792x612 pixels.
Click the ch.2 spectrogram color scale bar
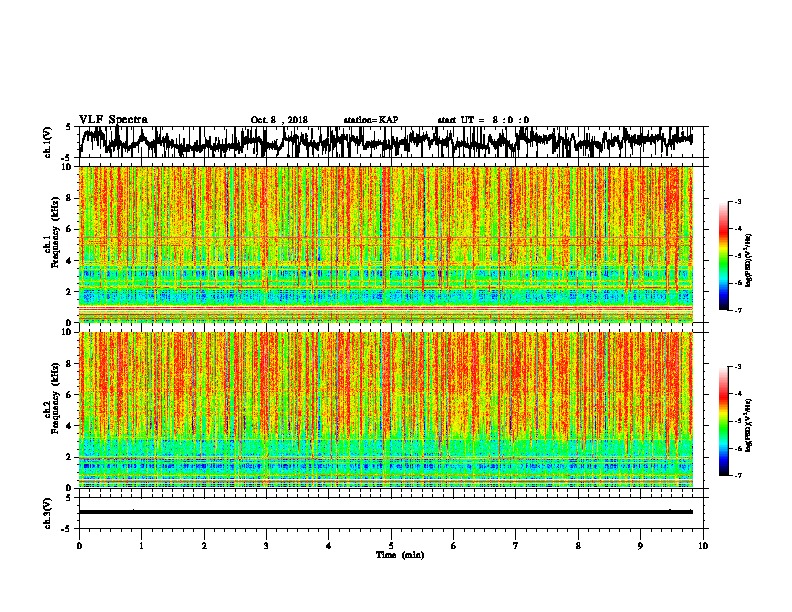(724, 421)
